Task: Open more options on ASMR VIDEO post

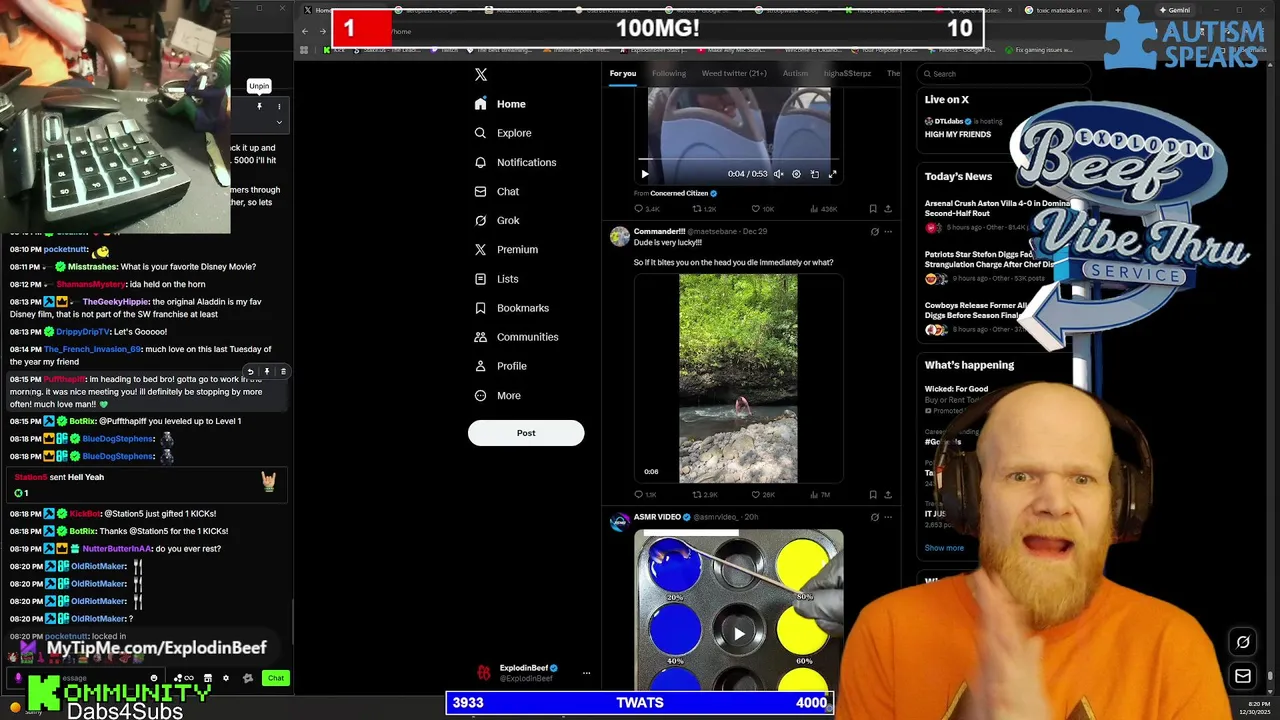Action: (x=888, y=517)
